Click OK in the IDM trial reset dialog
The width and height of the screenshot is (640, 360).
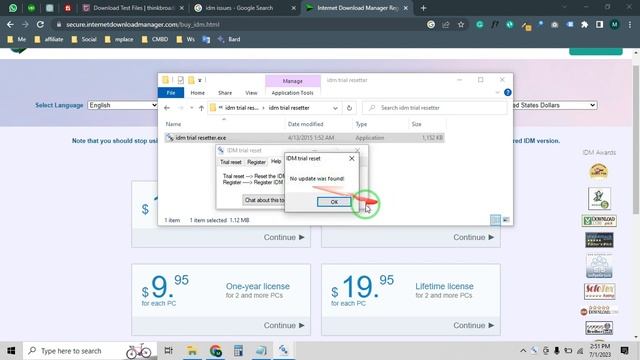coord(334,202)
